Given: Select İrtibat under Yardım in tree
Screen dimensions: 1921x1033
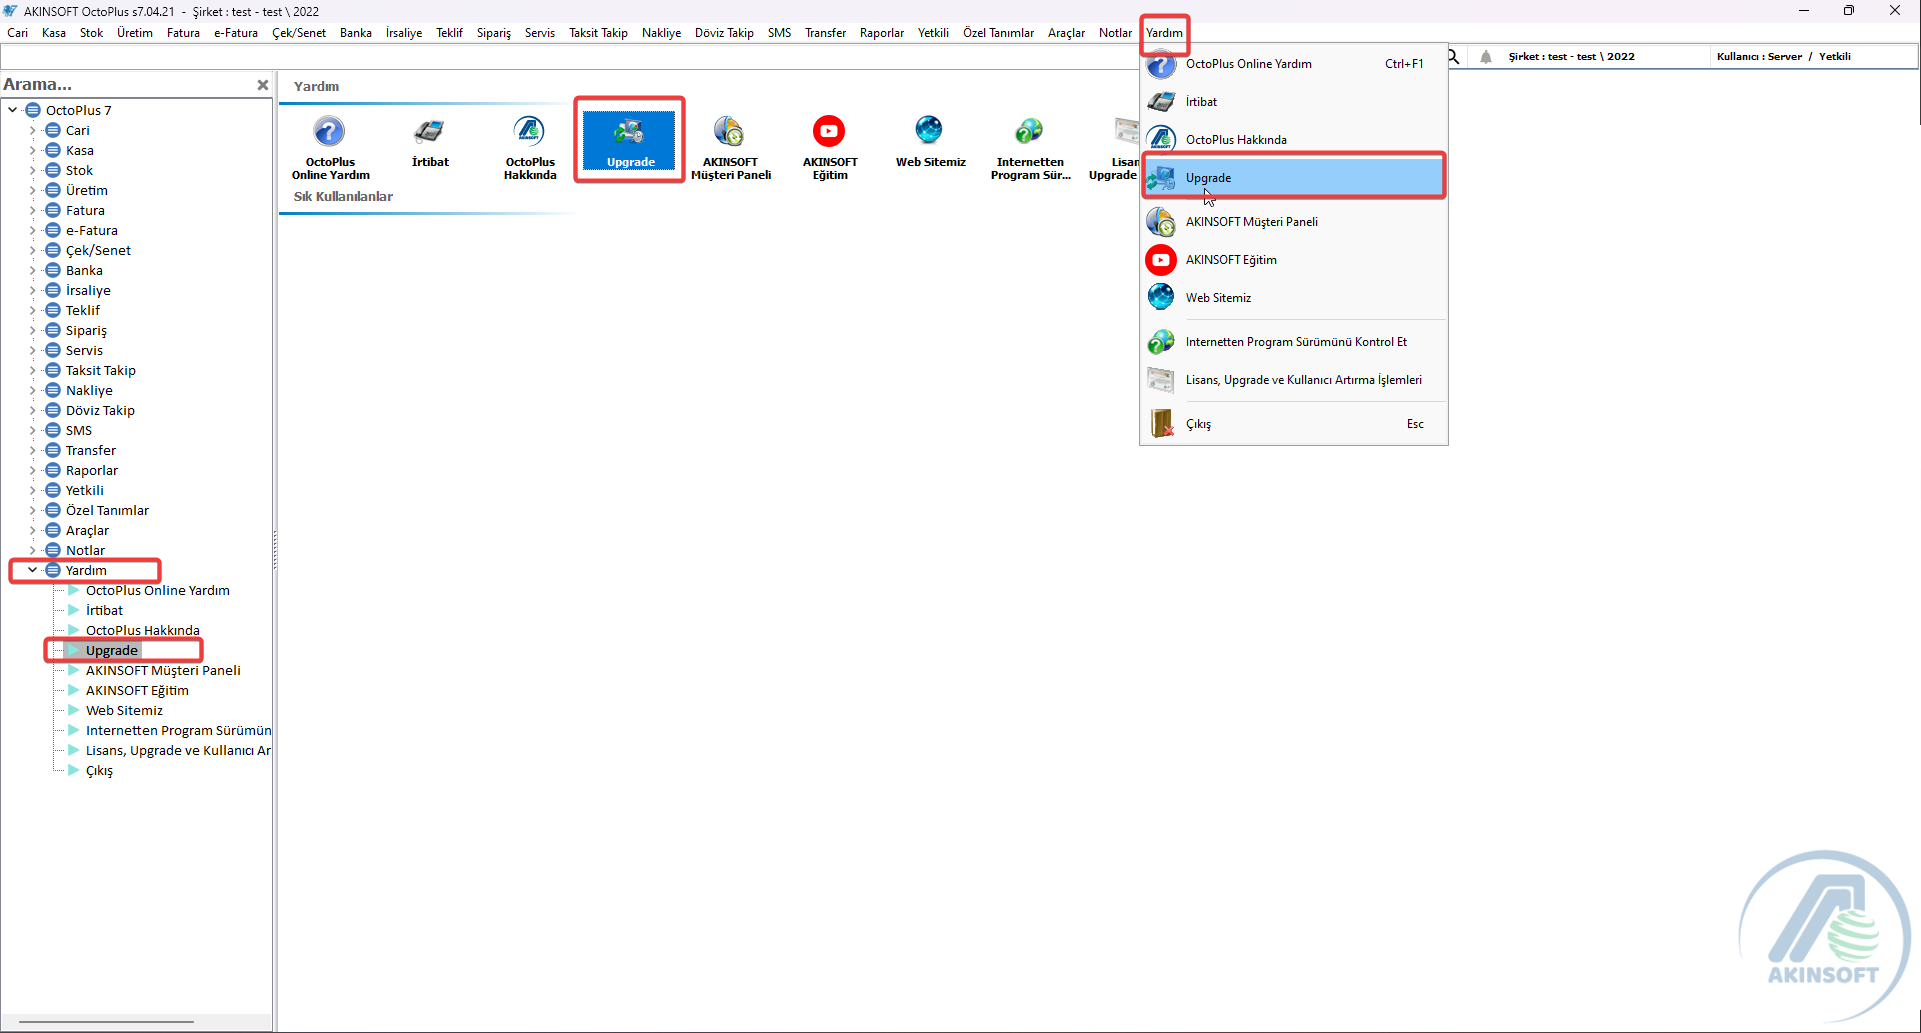Looking at the screenshot, I should coord(104,610).
